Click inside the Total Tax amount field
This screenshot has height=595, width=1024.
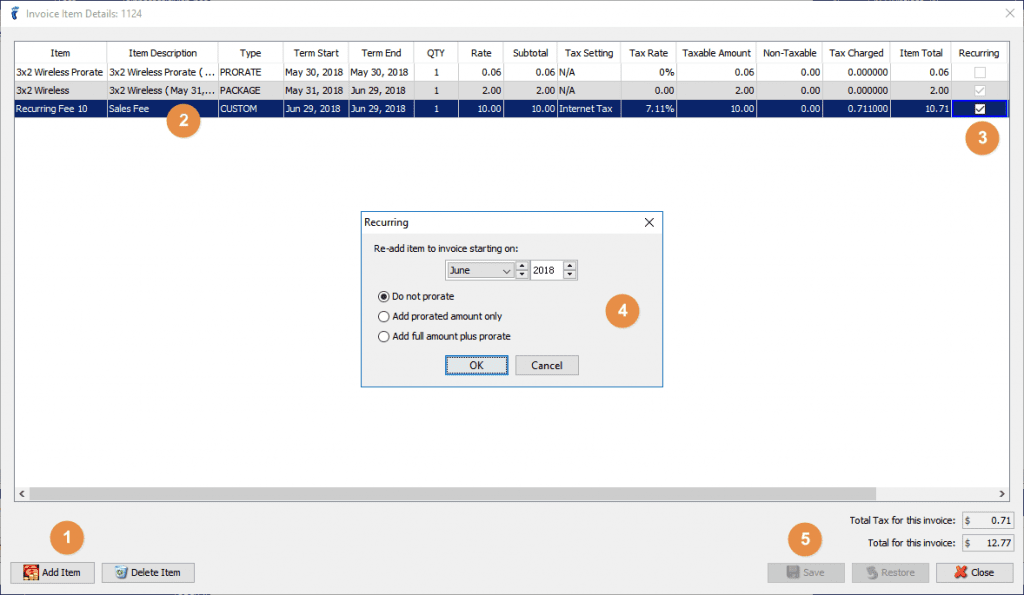coord(986,519)
